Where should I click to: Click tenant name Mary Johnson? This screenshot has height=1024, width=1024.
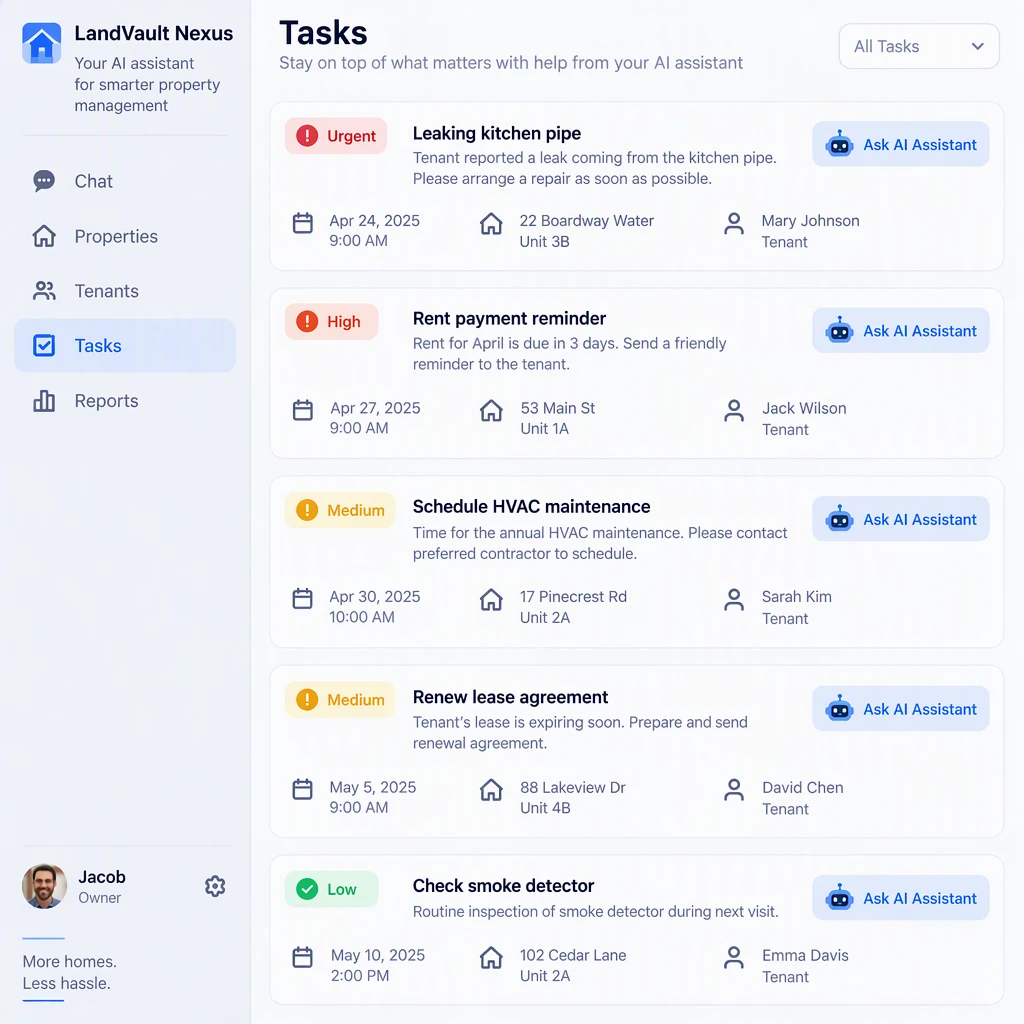tap(810, 221)
